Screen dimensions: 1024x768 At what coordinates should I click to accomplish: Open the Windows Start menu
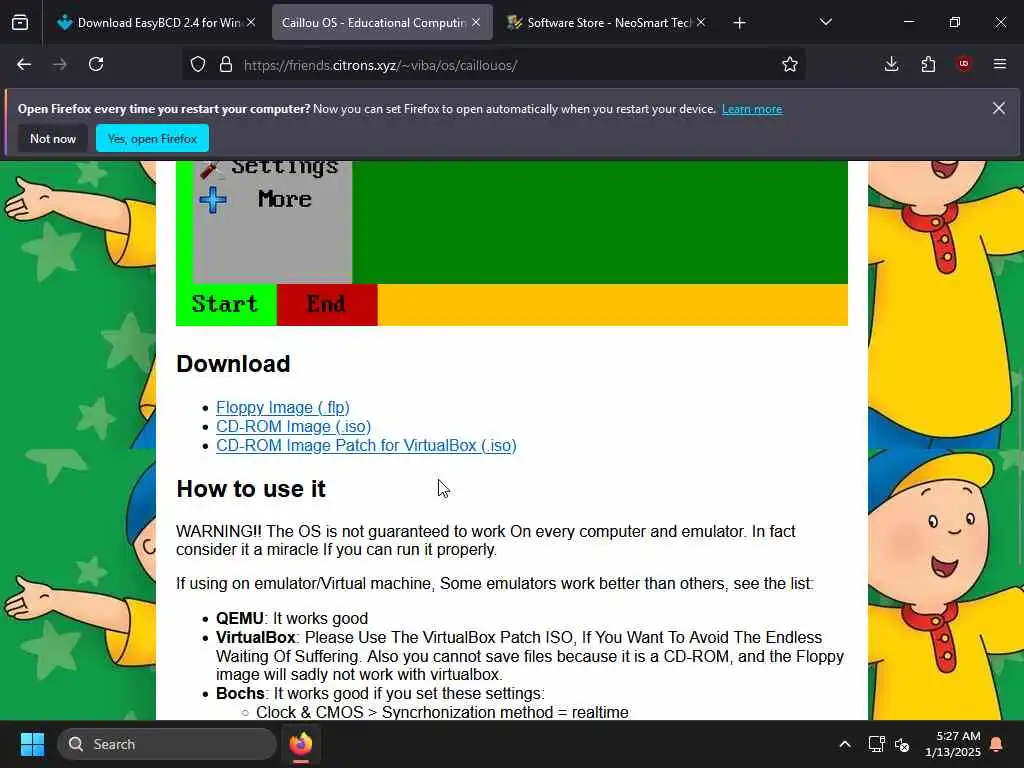point(32,744)
